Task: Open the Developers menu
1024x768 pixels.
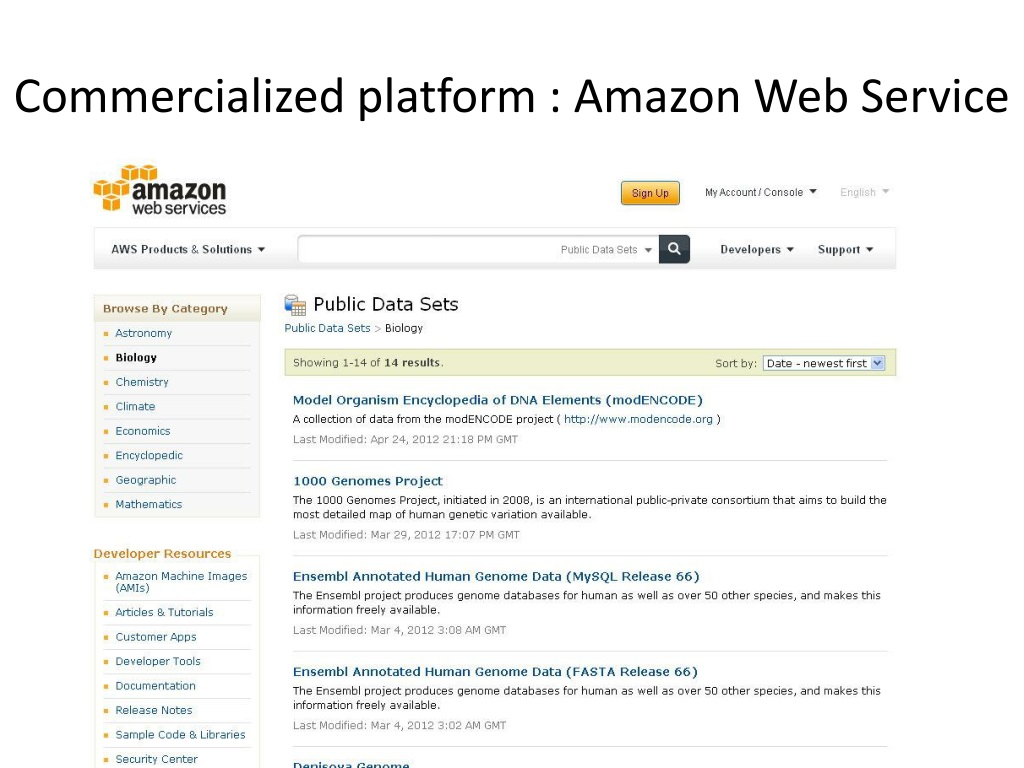Action: click(757, 249)
